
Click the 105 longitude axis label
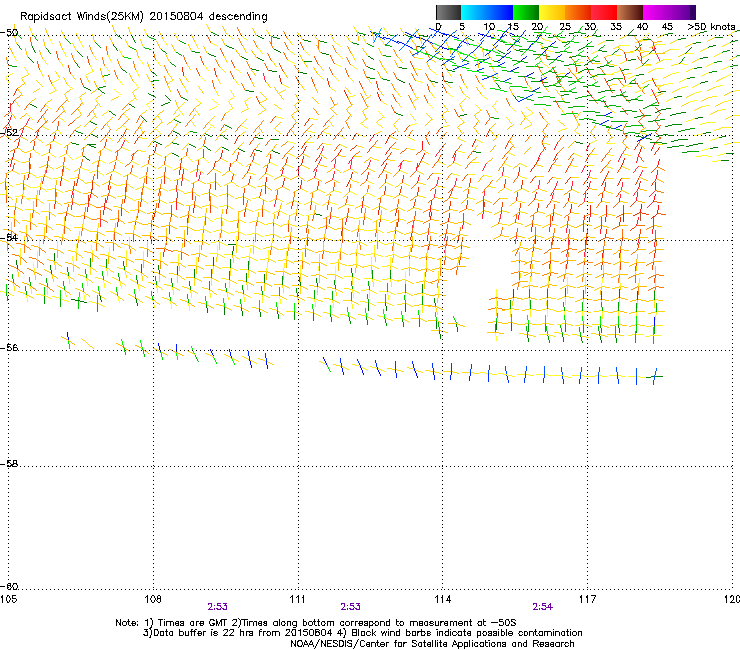(8, 599)
